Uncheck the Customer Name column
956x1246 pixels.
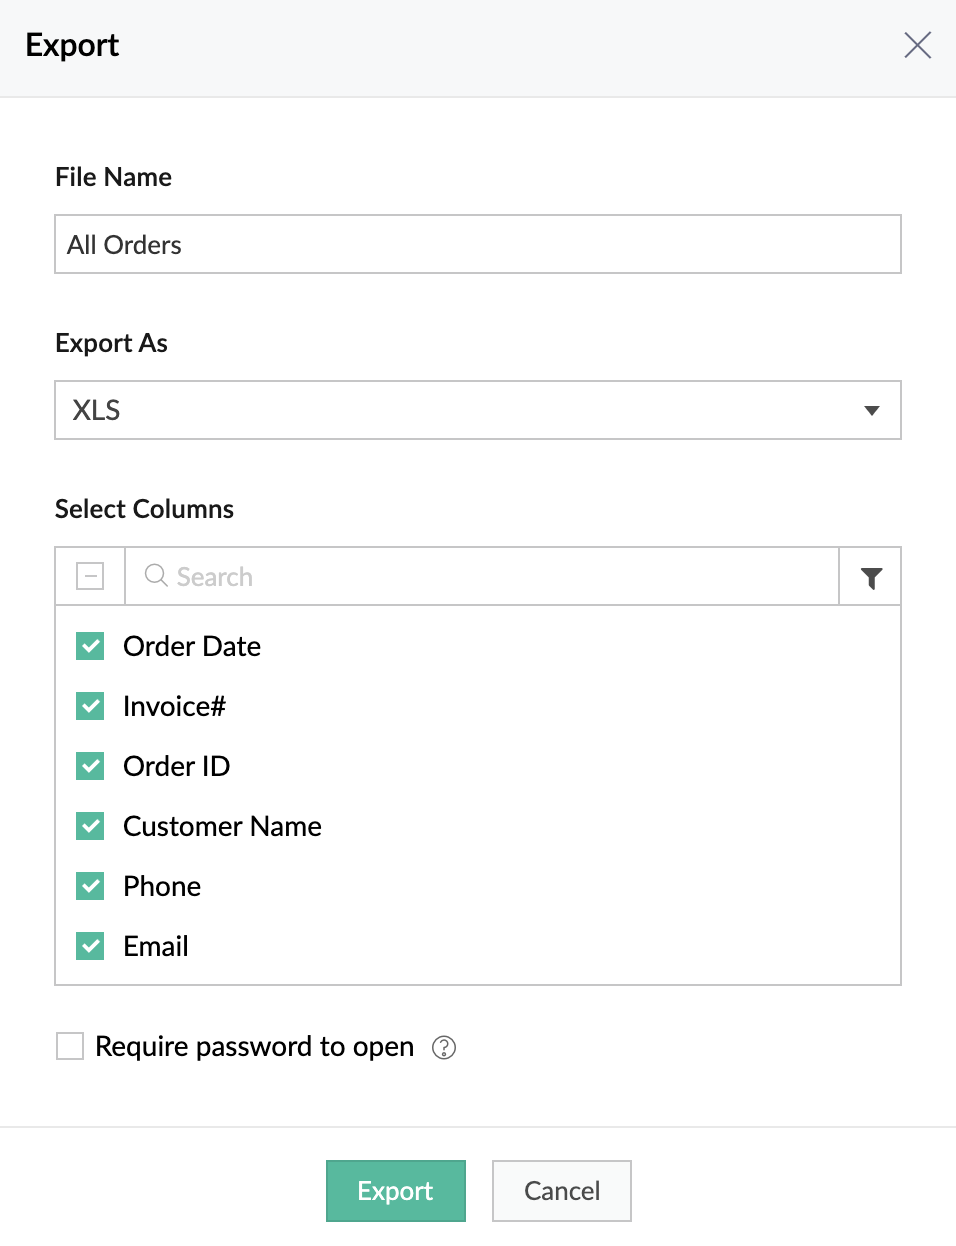click(x=90, y=826)
